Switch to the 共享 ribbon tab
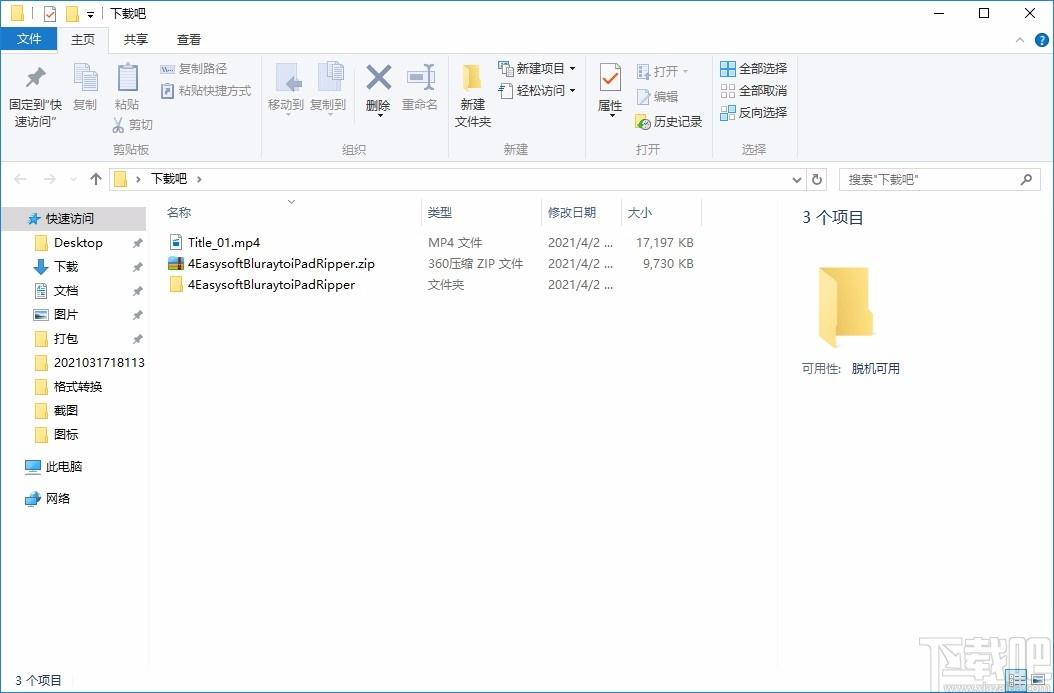 tap(136, 40)
